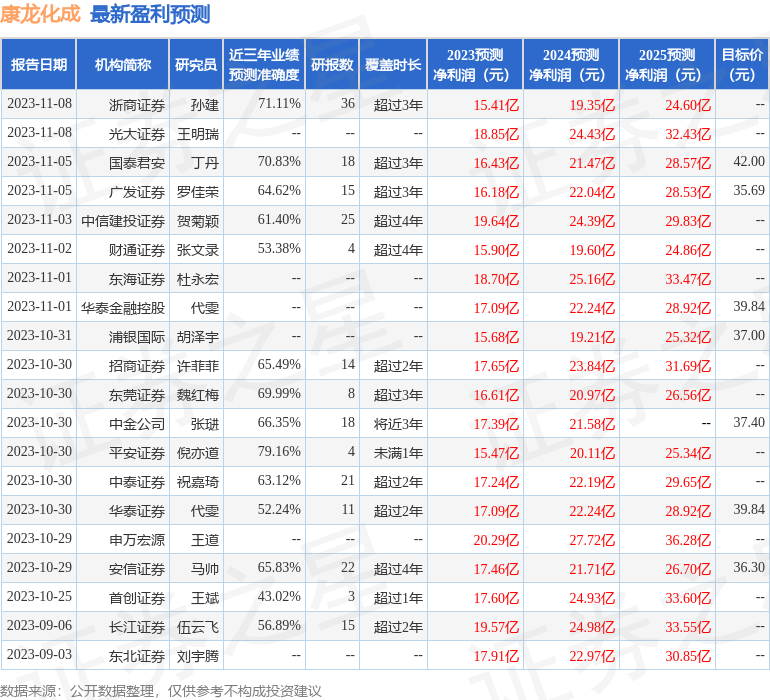770x700 pixels.
Task: Click researcher name 杜永宏
Action: [x=198, y=279]
